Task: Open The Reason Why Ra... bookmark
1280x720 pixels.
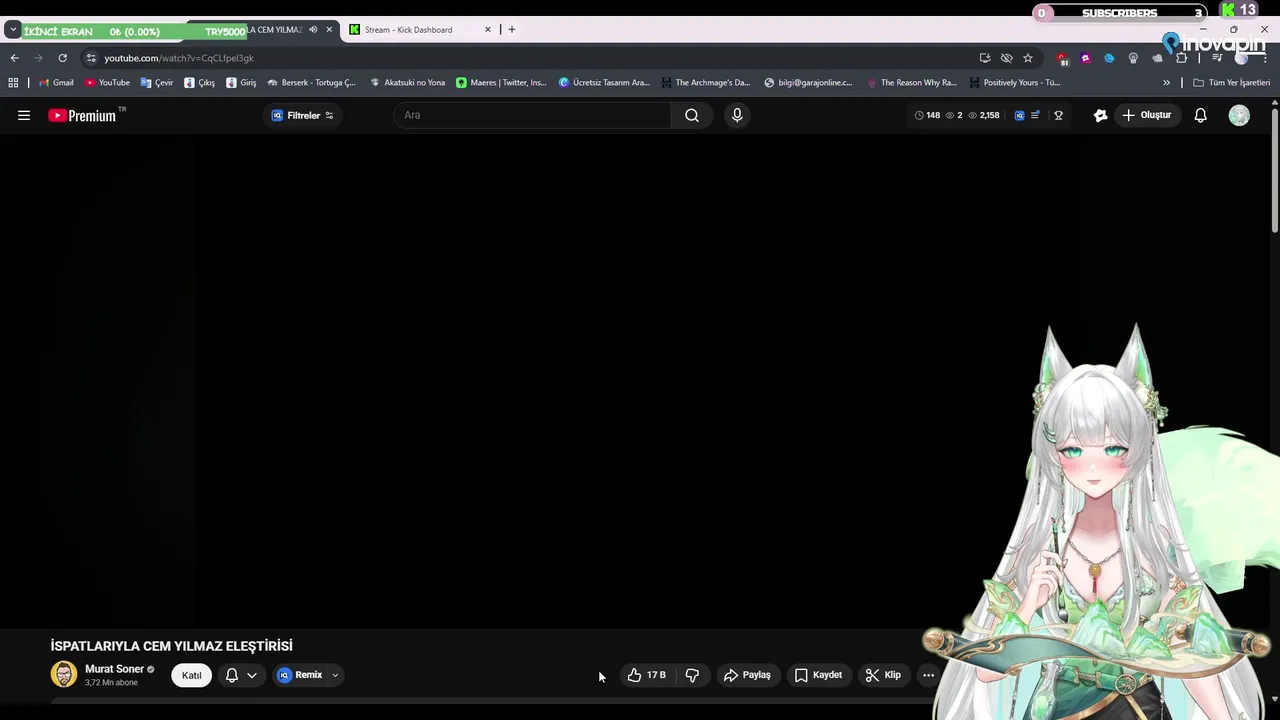Action: [912, 83]
